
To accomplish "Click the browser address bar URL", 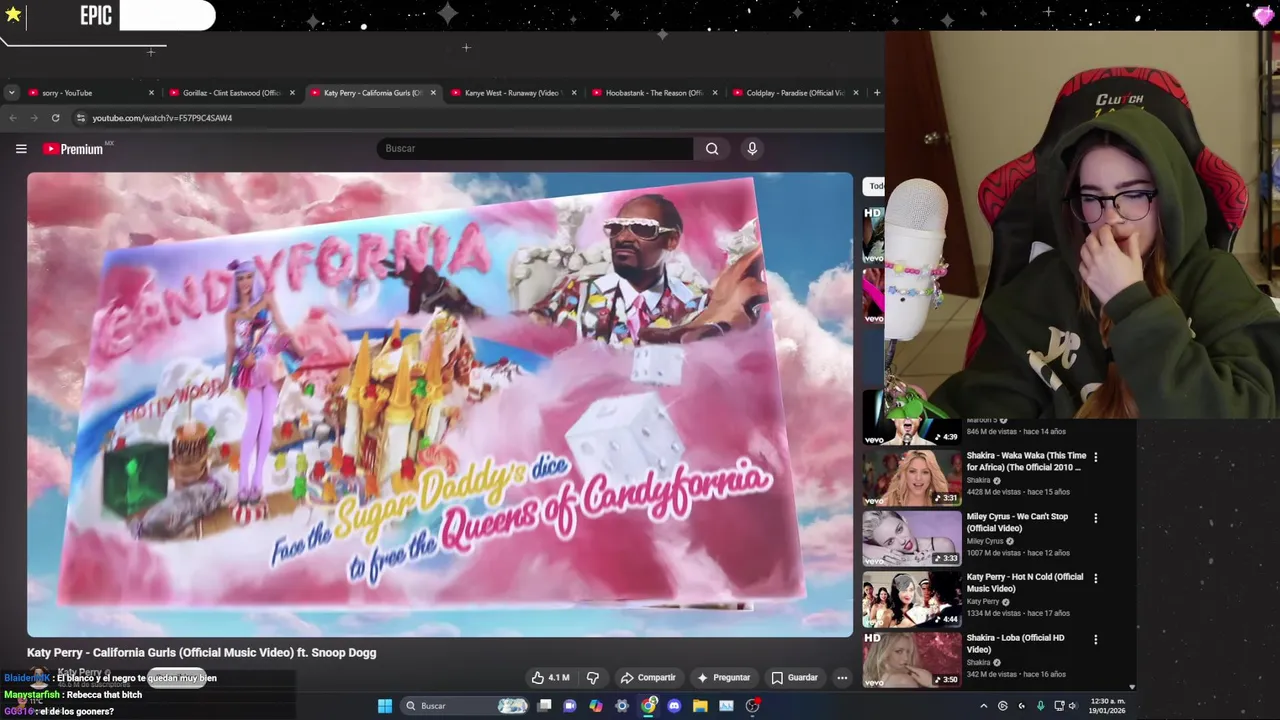I will click(x=162, y=118).
